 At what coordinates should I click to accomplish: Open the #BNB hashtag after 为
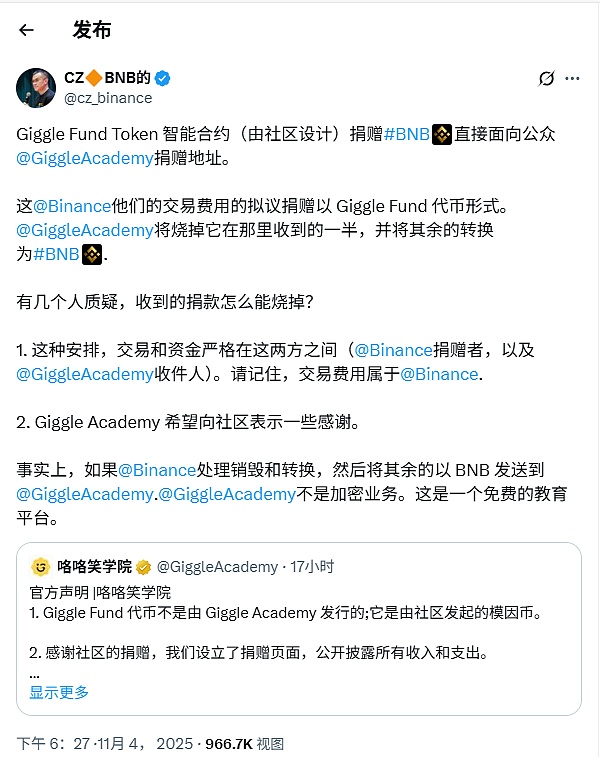tap(56, 254)
